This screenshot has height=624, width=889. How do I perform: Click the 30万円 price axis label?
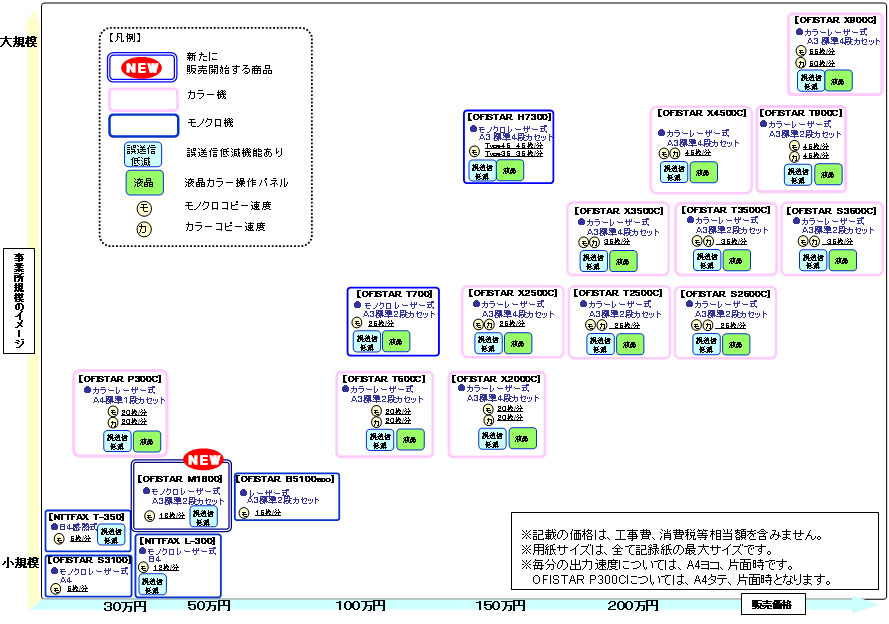(x=125, y=606)
